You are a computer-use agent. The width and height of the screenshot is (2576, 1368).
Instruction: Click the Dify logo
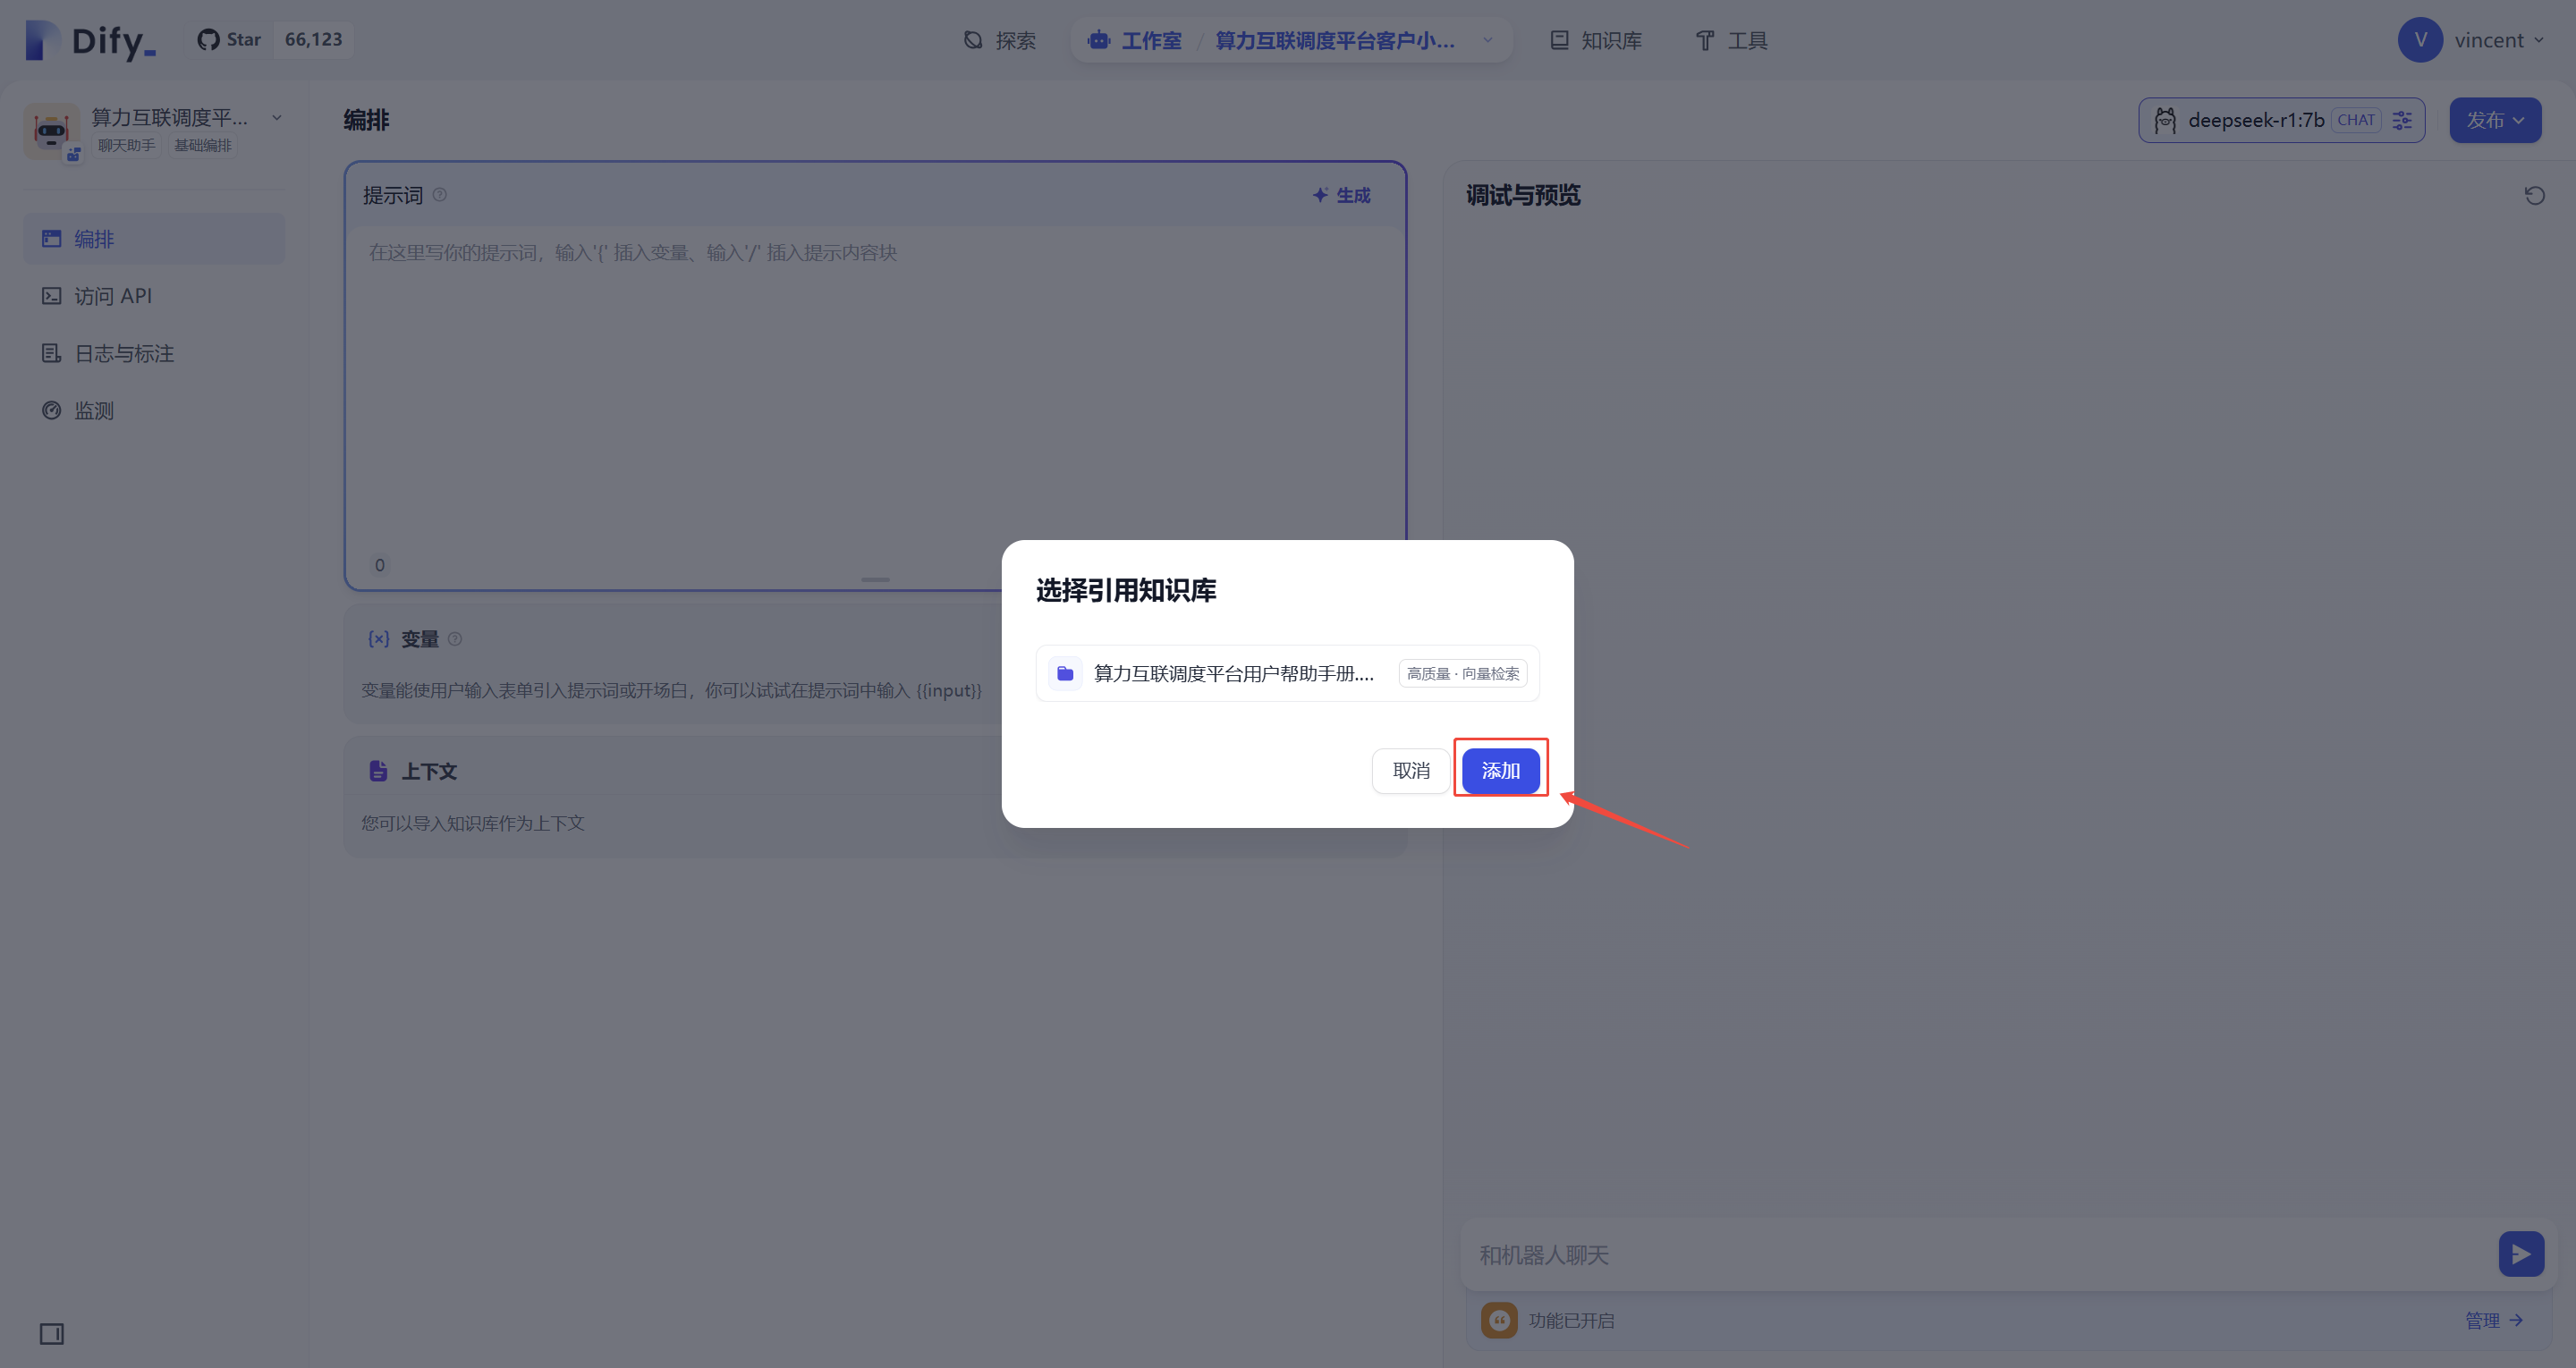pyautogui.click(x=90, y=40)
